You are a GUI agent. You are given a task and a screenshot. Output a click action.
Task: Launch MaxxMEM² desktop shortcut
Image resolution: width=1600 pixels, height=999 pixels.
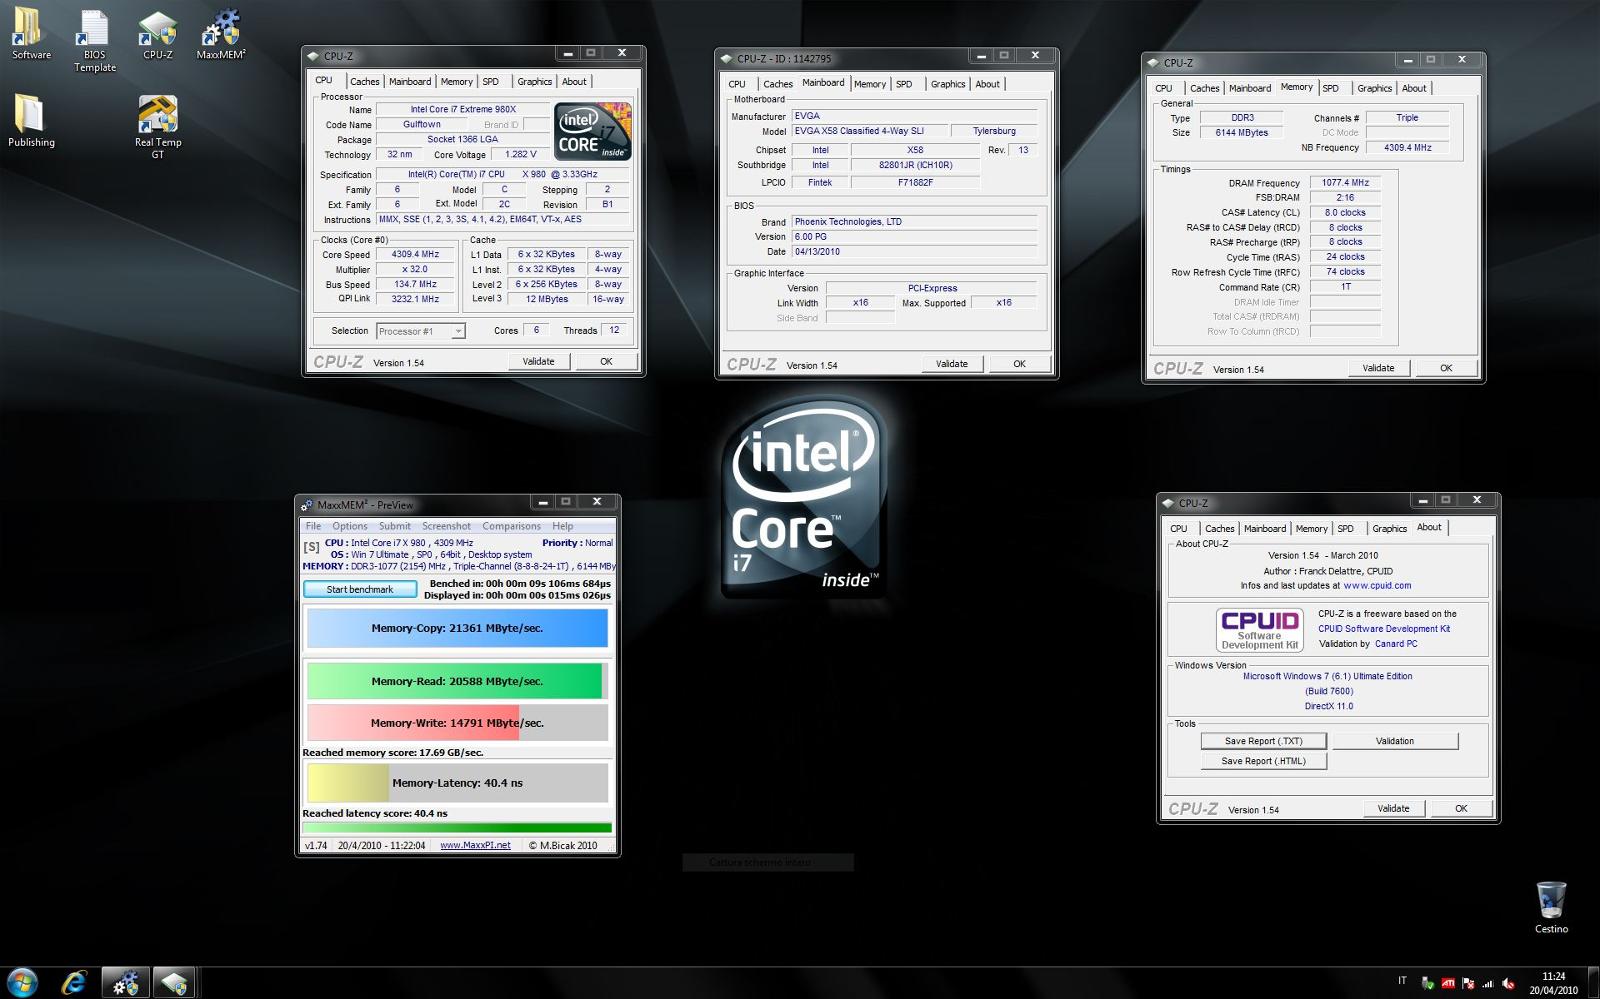(x=221, y=35)
